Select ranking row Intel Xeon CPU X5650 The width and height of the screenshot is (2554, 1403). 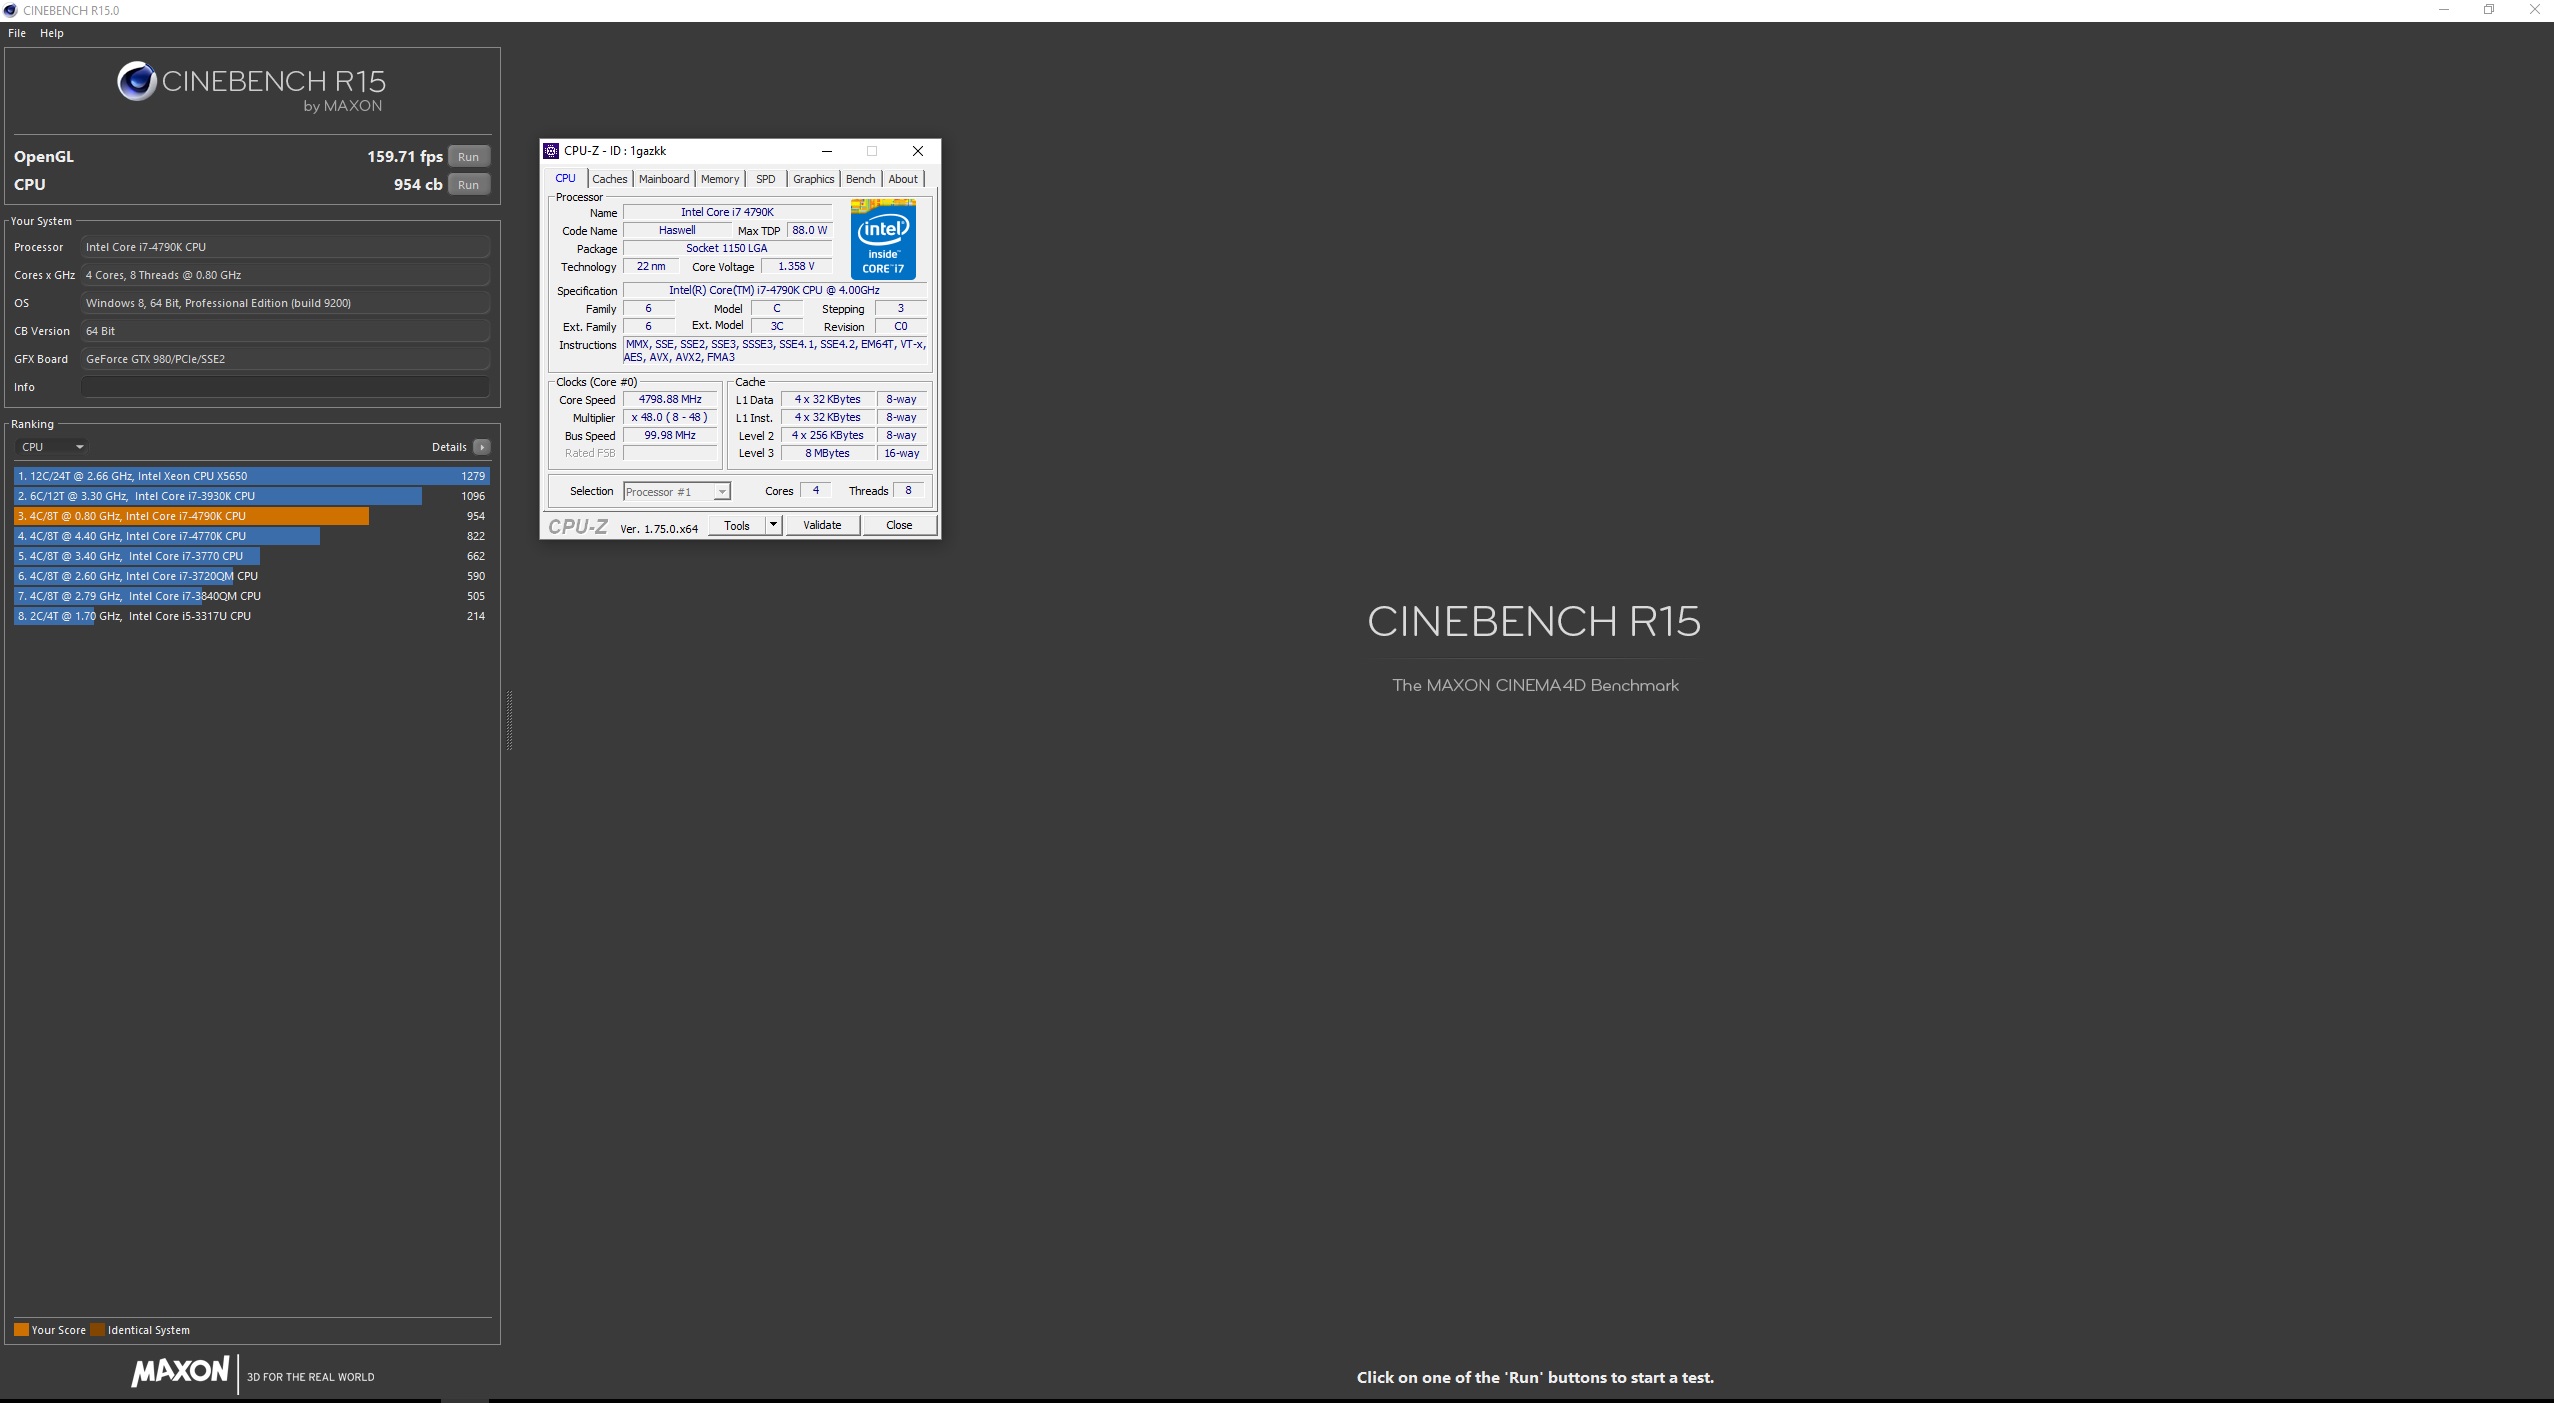(x=251, y=476)
